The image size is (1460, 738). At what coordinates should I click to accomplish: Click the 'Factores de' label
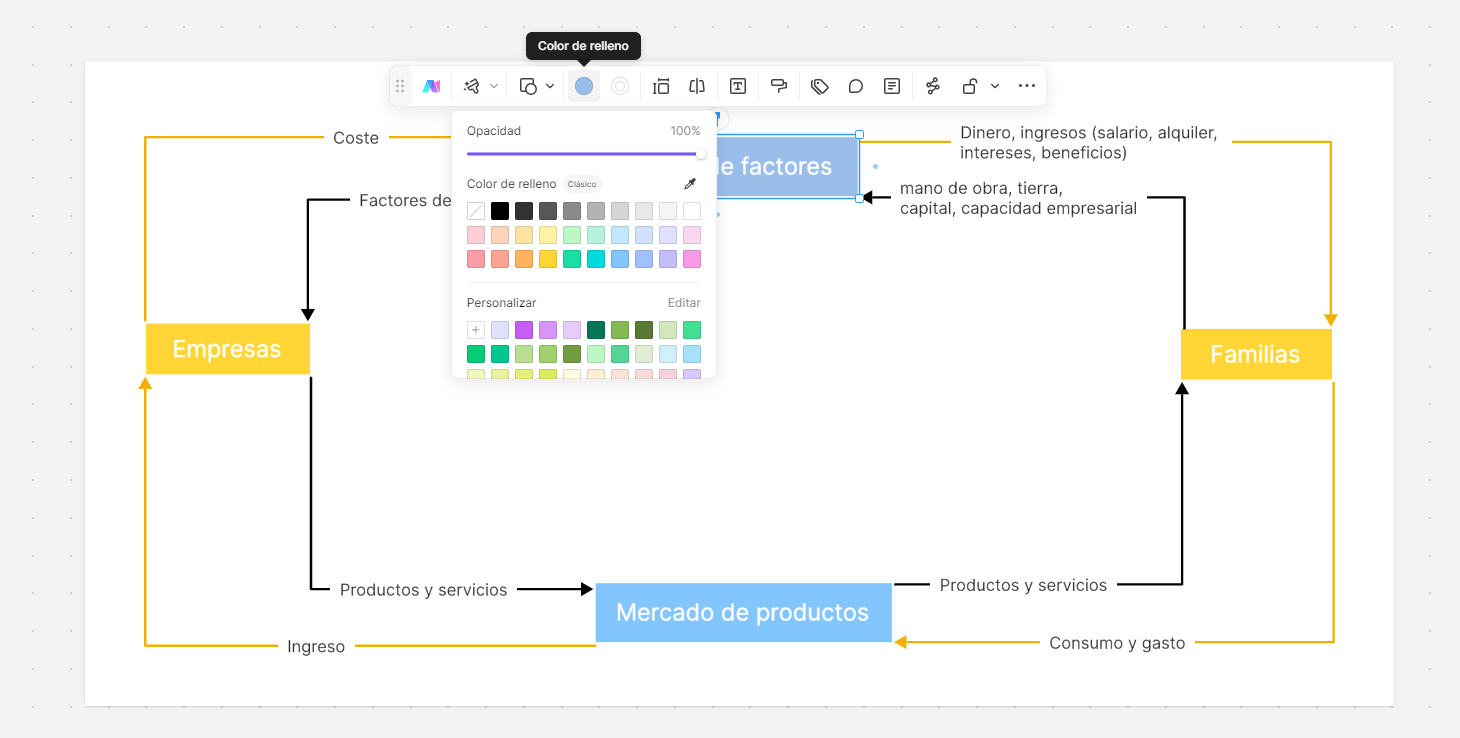[405, 200]
